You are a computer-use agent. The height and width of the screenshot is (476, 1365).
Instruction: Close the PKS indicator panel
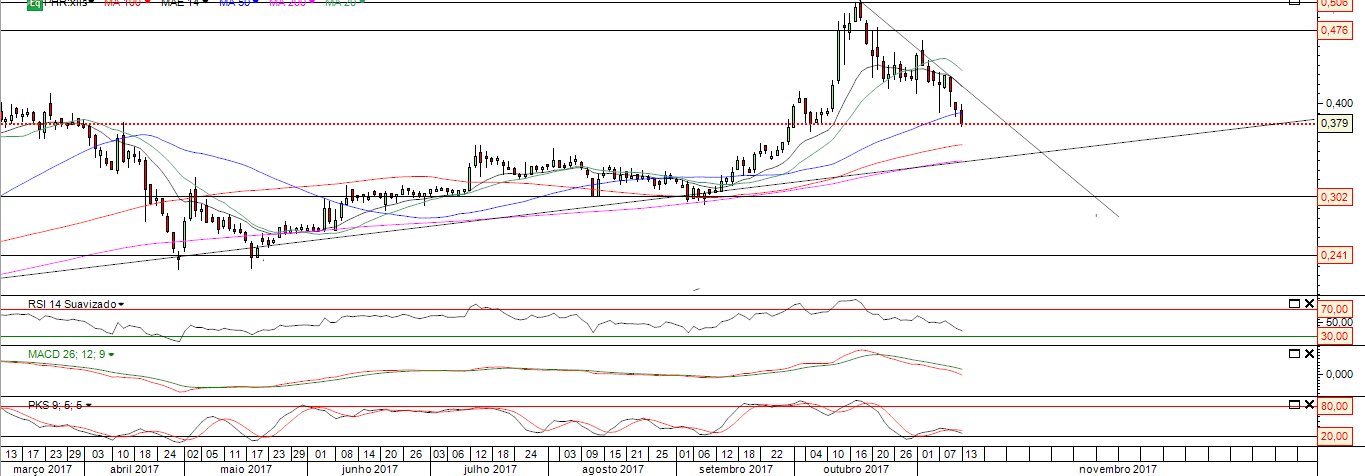pyautogui.click(x=1309, y=404)
